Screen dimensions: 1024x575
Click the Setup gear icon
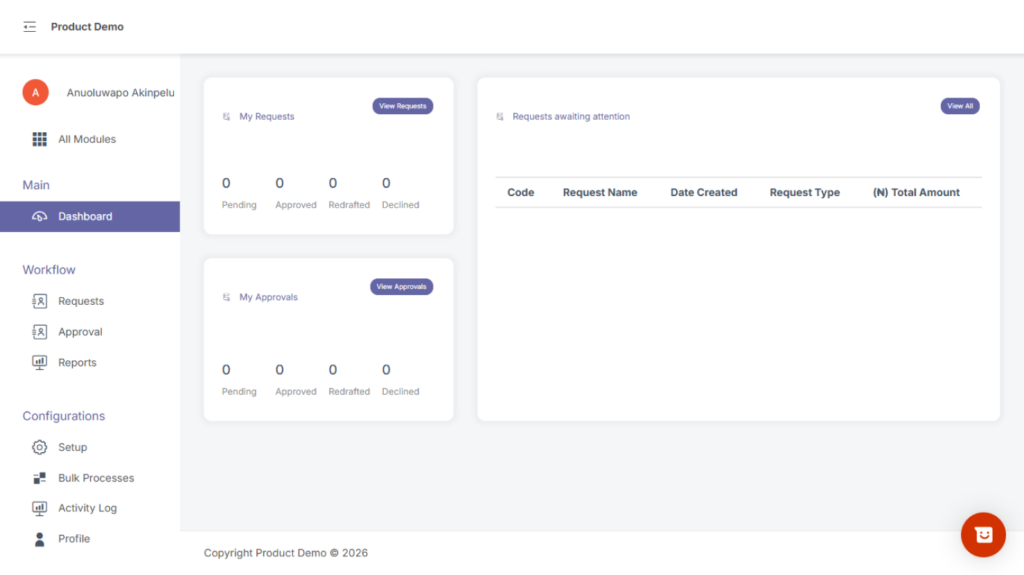pos(40,447)
